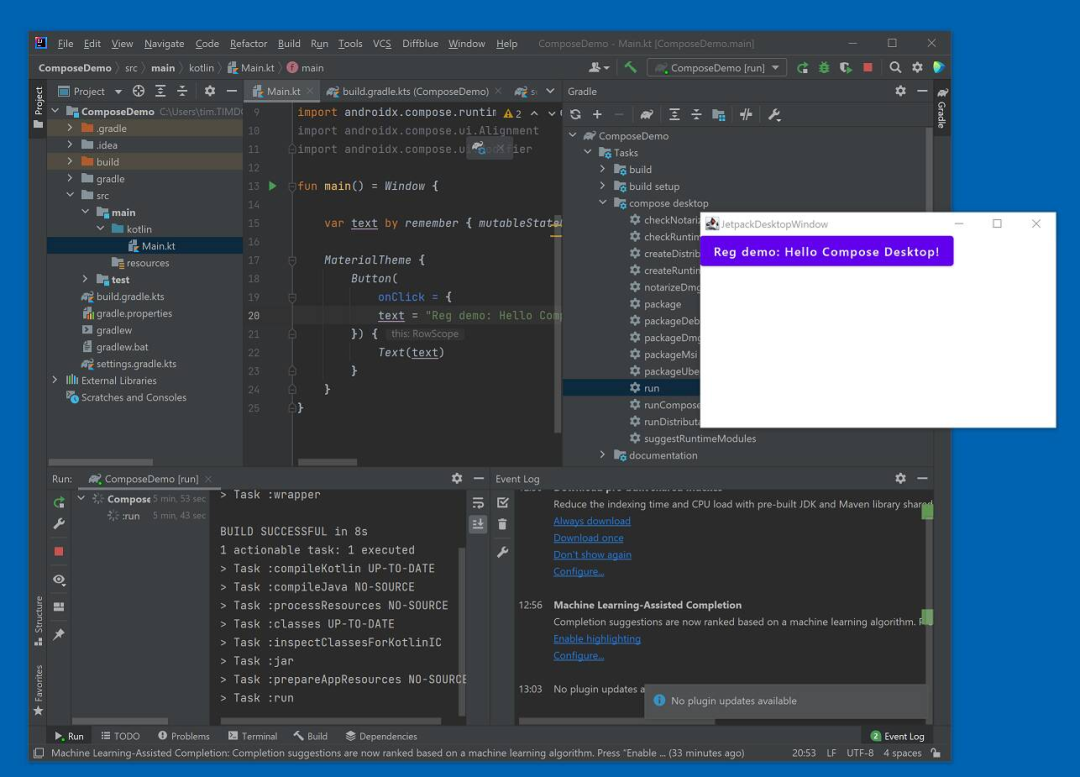Select the Execute Gradle Task elephant icon
This screenshot has height=777, width=1080.
pyautogui.click(x=645, y=114)
